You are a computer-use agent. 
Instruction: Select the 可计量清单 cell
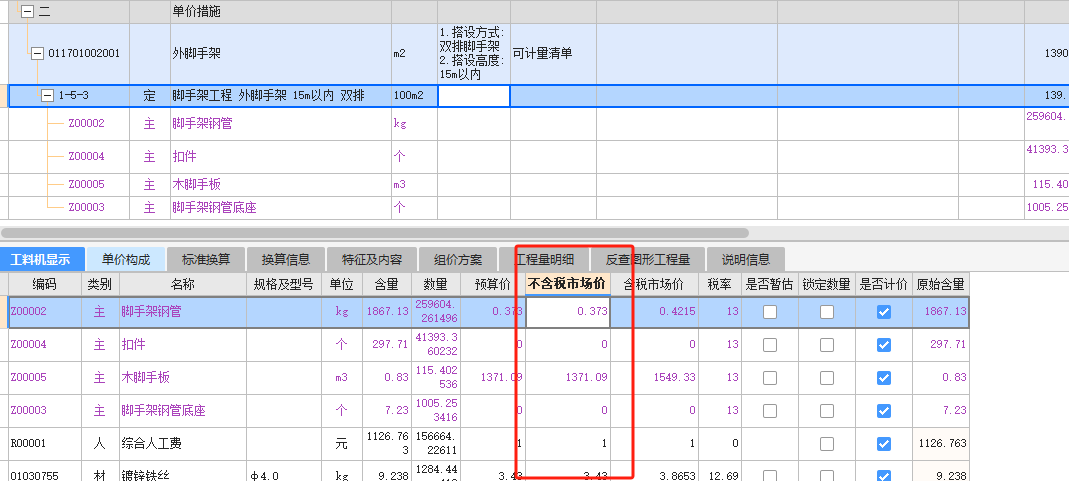coord(553,53)
